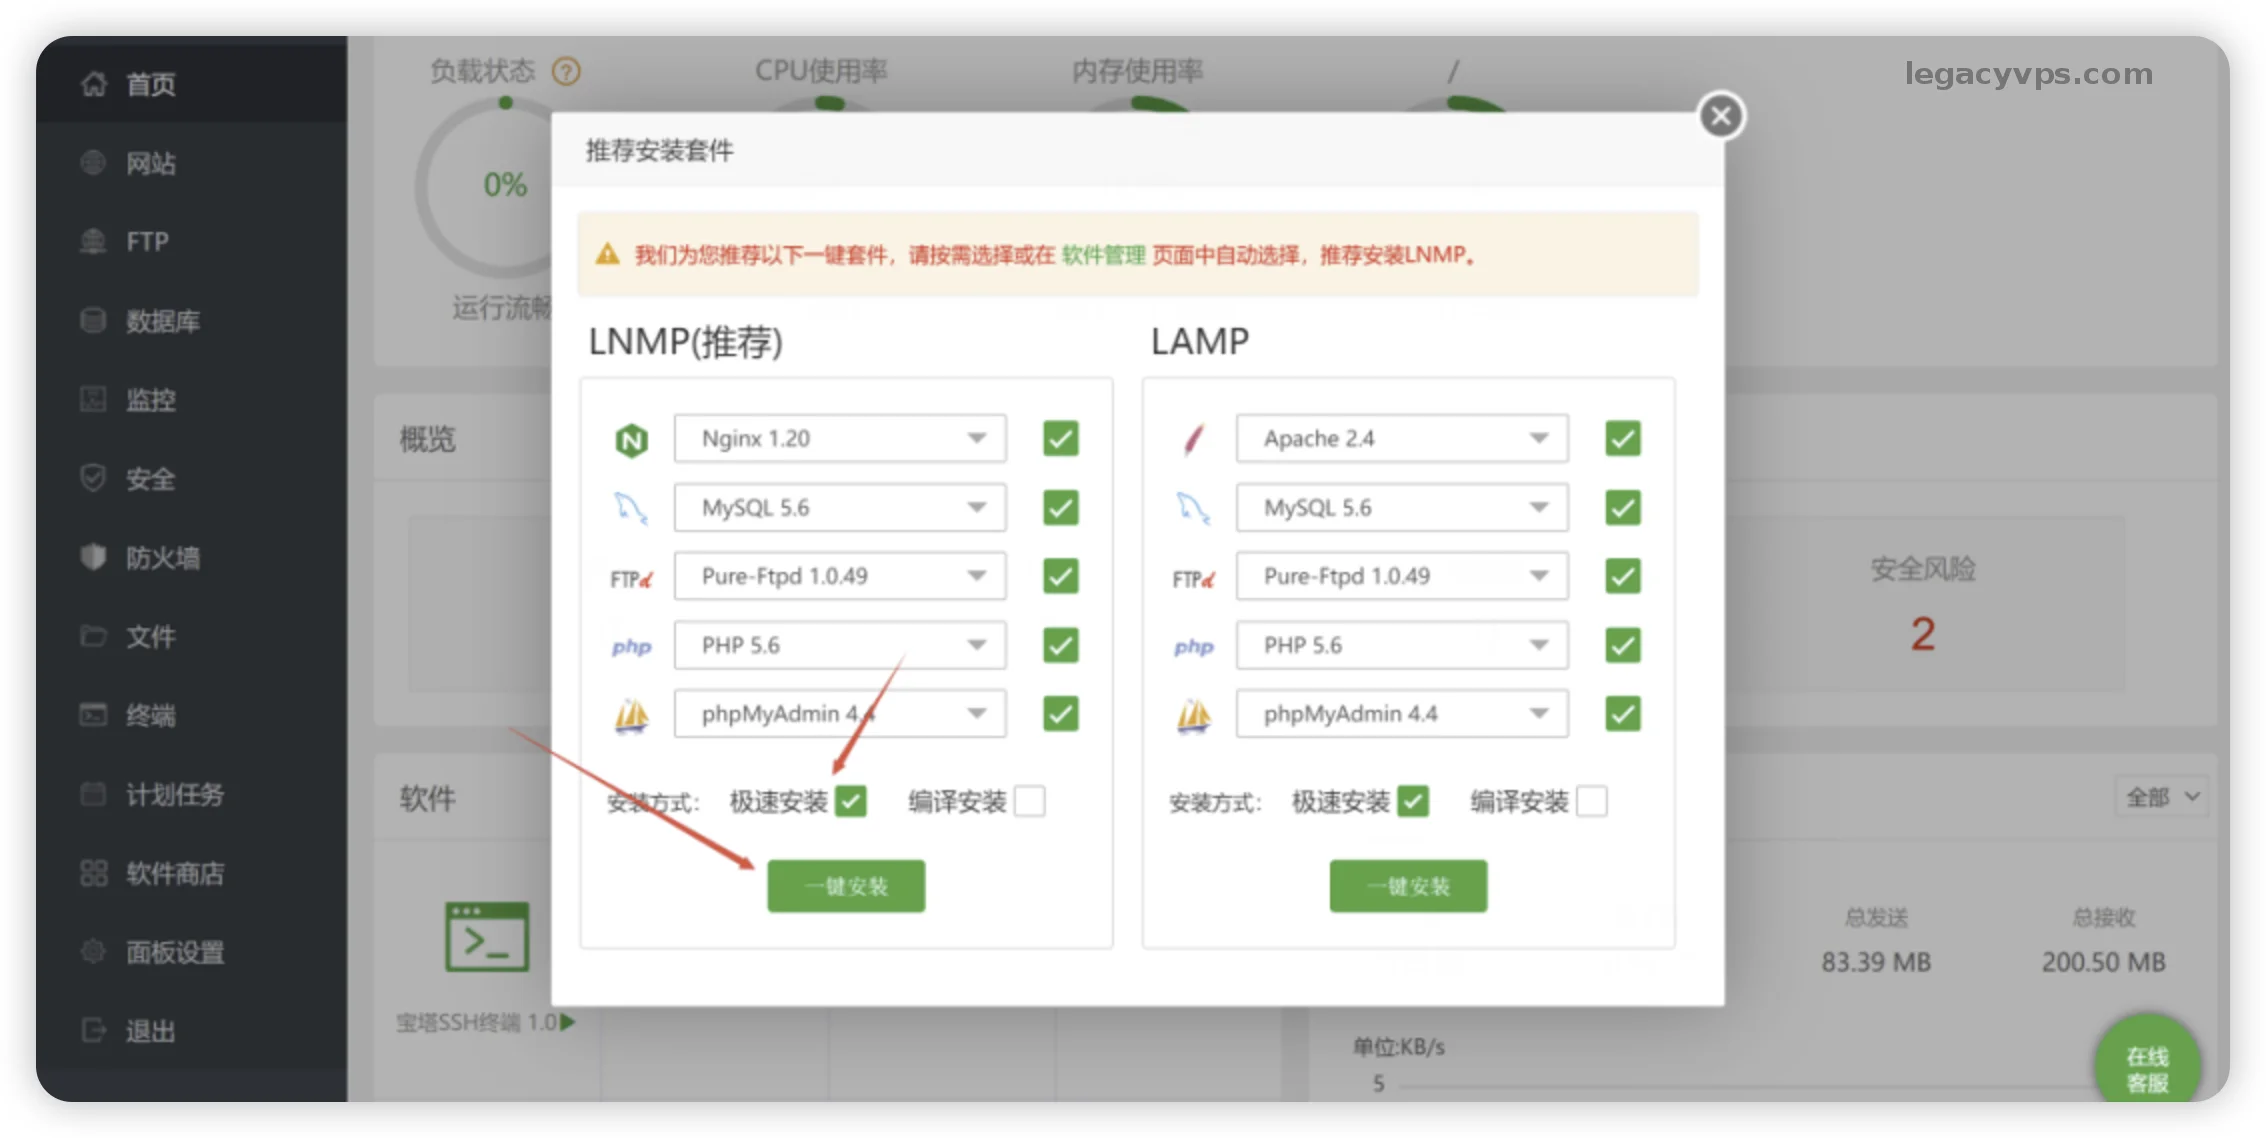Click the home icon in the sidebar
2266x1138 pixels.
click(x=94, y=84)
